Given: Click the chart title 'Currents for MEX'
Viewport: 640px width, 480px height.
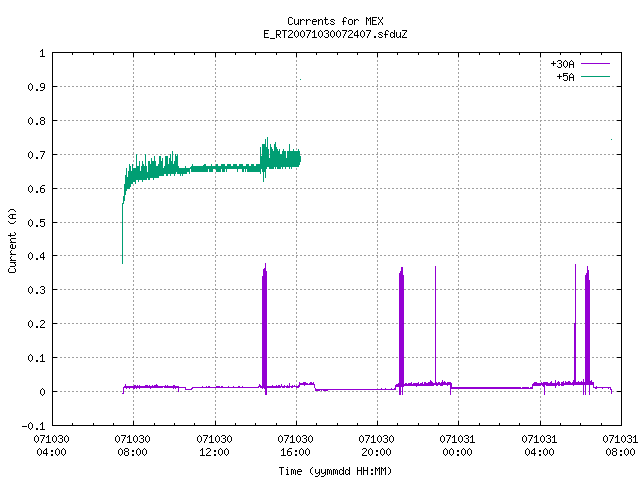Looking at the screenshot, I should [335, 21].
